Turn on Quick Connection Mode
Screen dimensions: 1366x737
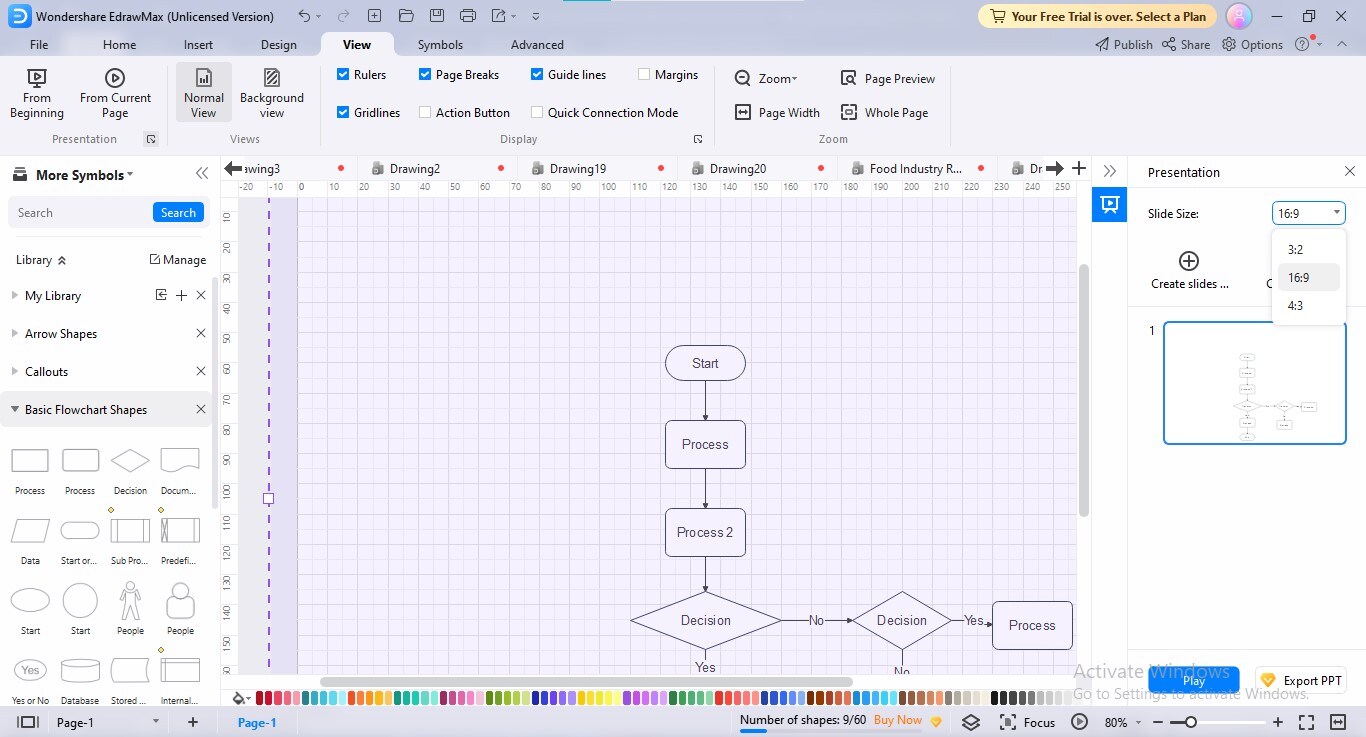537,113
